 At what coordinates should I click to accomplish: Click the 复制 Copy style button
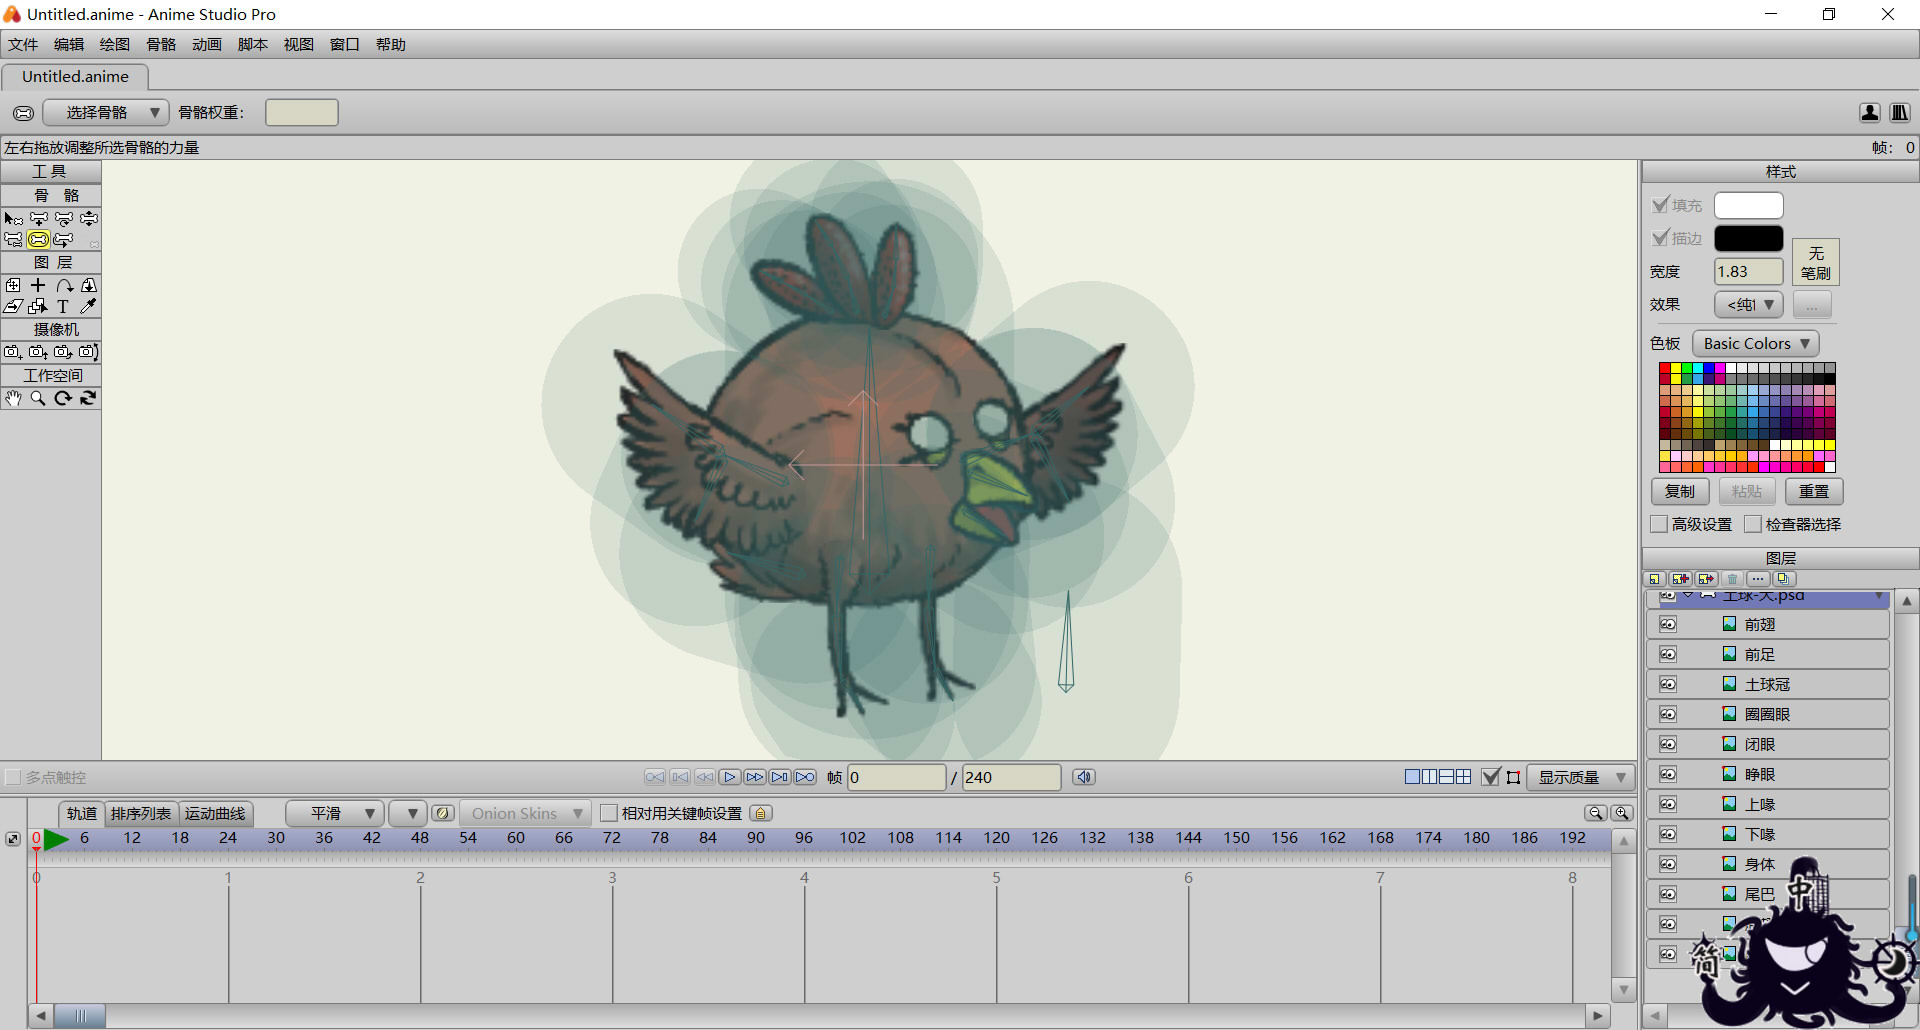(x=1680, y=491)
